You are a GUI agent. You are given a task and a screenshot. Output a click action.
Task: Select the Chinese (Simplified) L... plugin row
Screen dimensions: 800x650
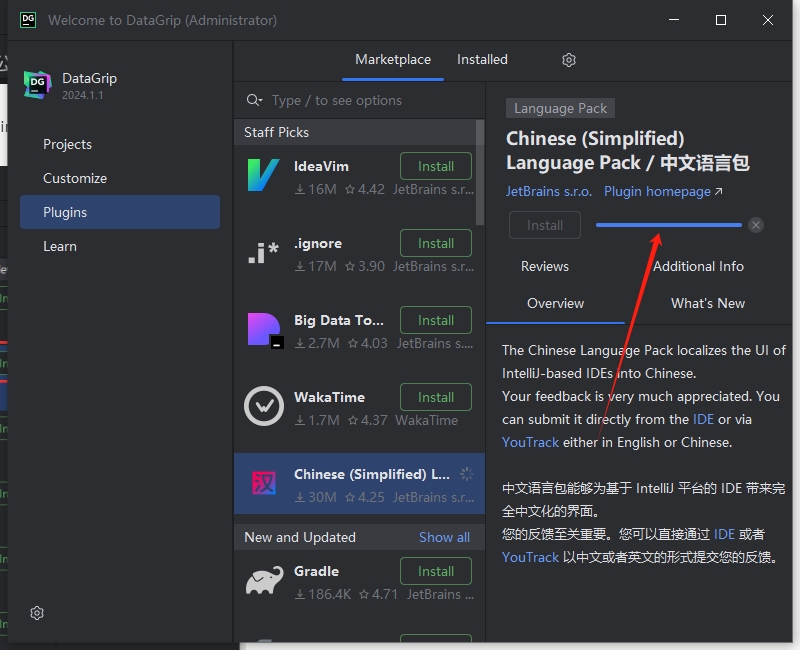tap(359, 484)
